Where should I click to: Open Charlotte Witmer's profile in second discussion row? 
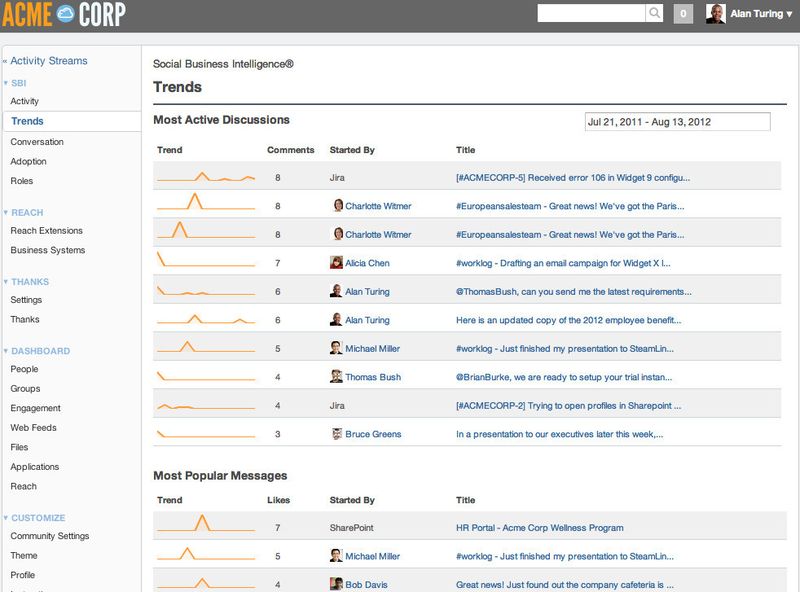pos(378,206)
